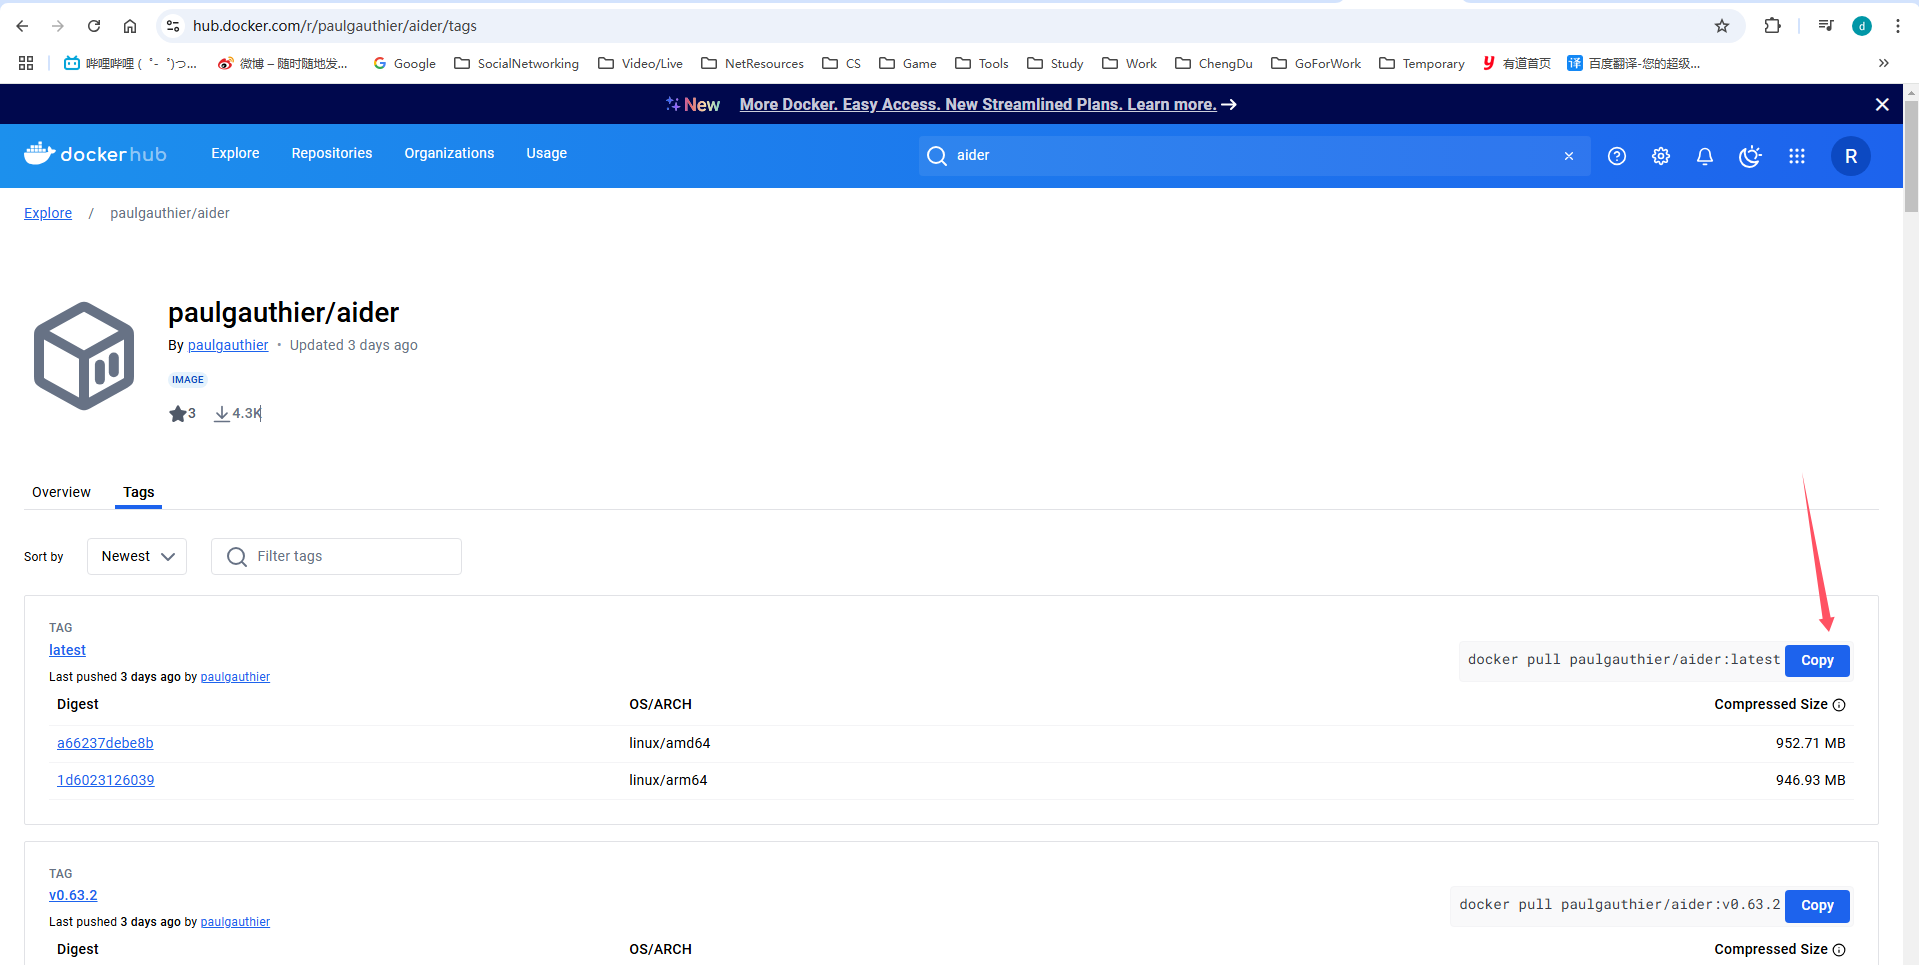Open the GoForWork bookmark folder
This screenshot has width=1919, height=965.
1316,63
